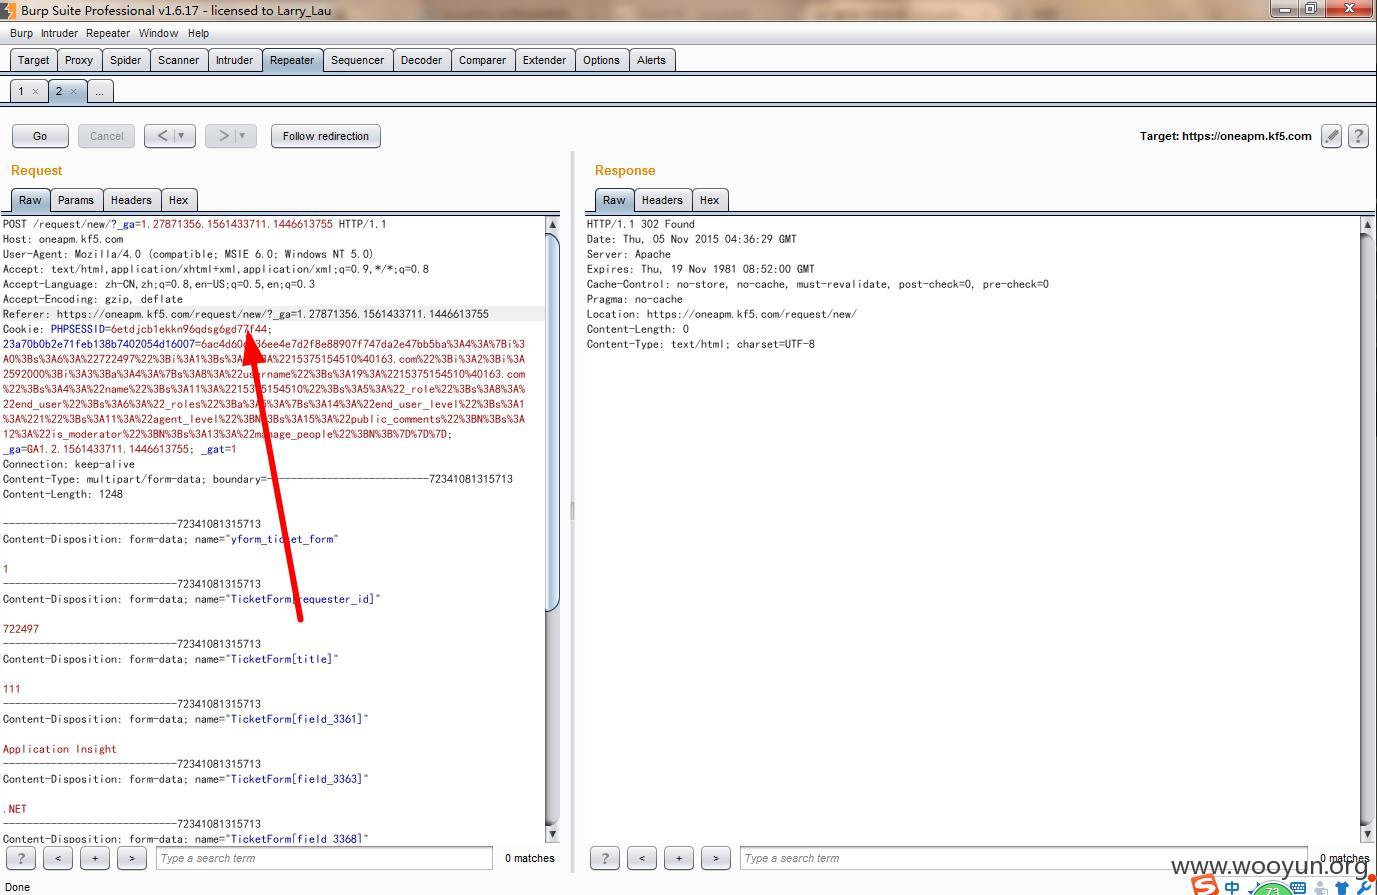Image resolution: width=1377 pixels, height=895 pixels.
Task: Open the Repeater help question-mark icon
Action: tap(1358, 136)
